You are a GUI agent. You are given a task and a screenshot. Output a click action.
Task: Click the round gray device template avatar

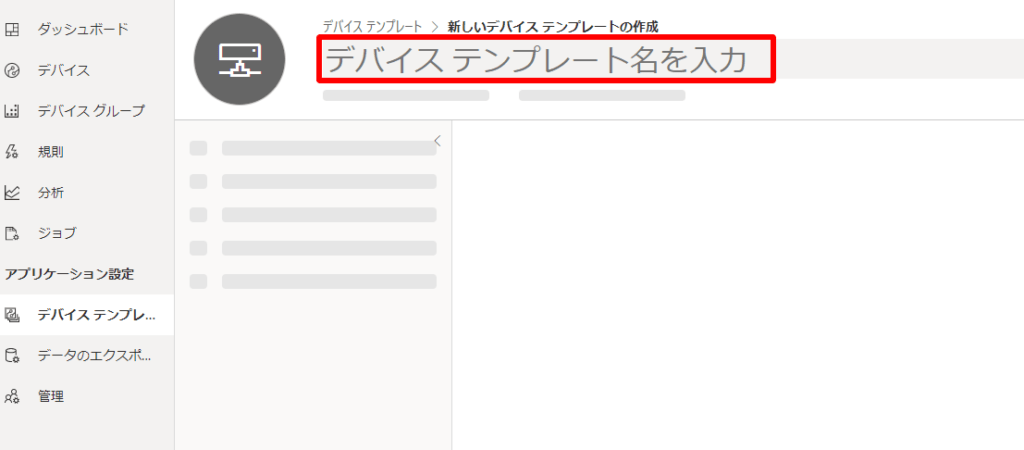(x=240, y=58)
